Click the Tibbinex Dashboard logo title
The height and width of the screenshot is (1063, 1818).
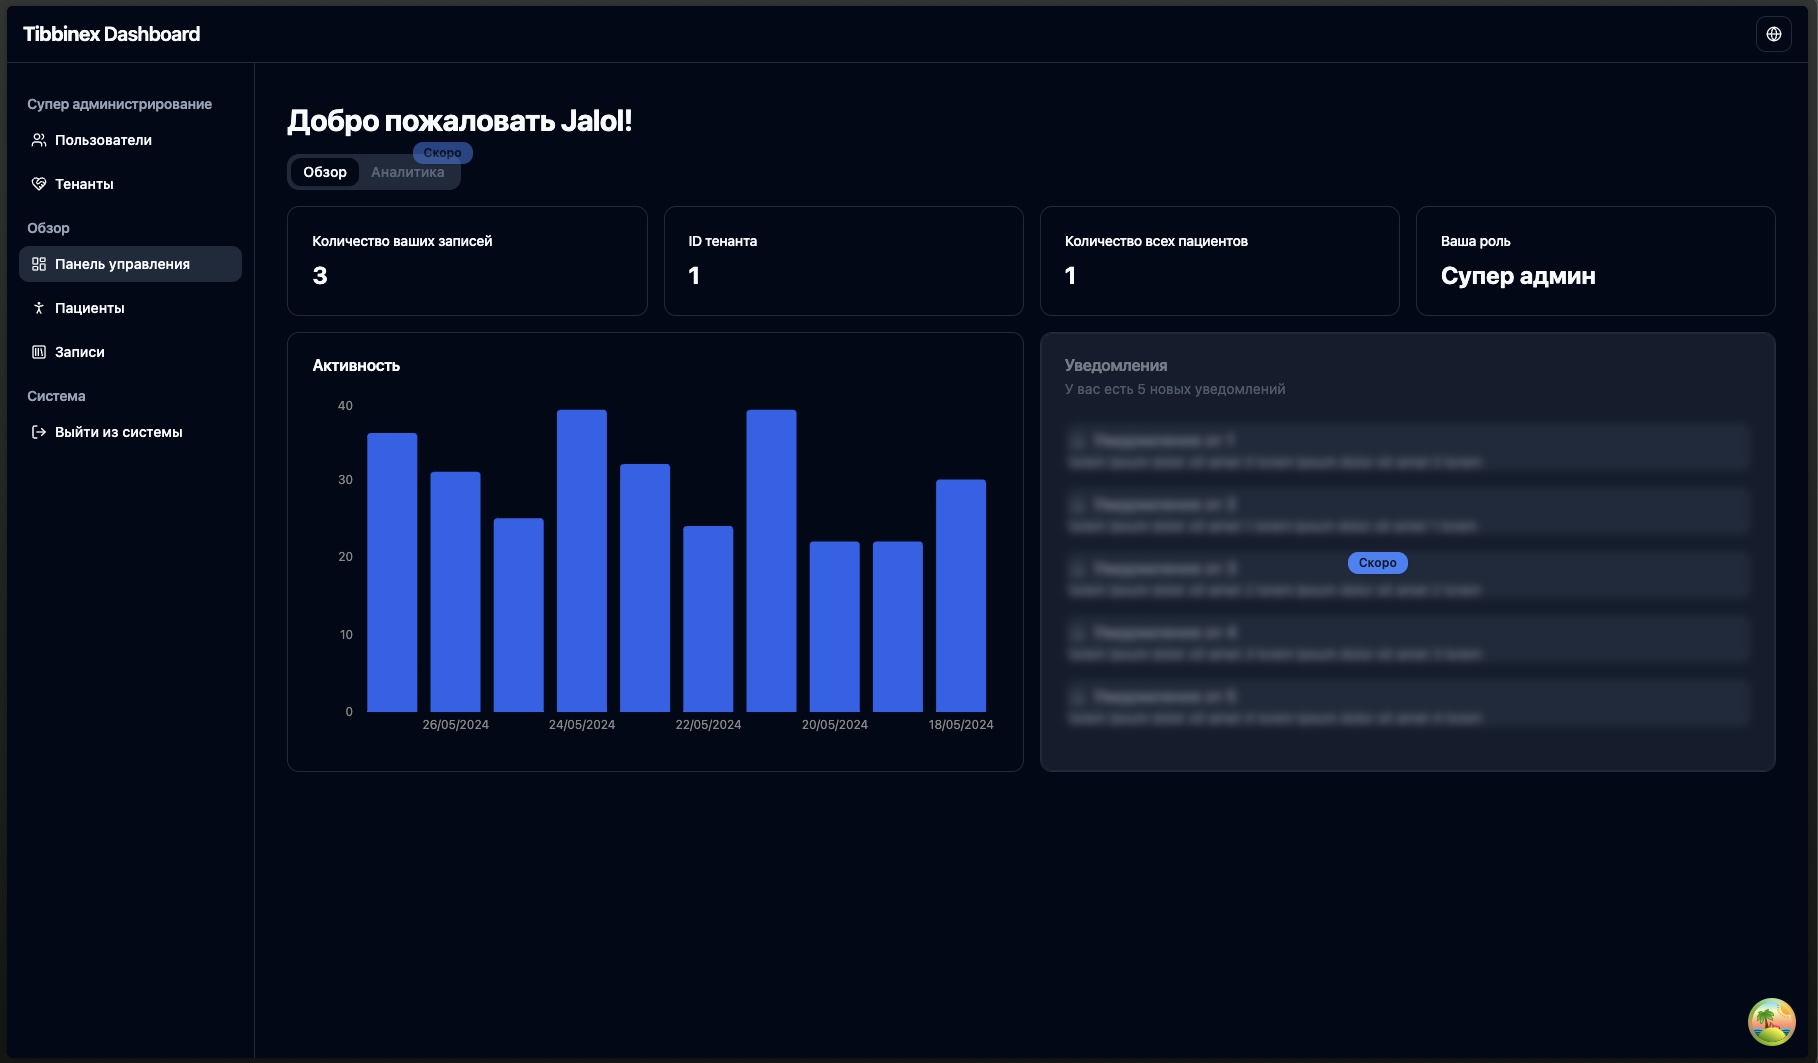pyautogui.click(x=111, y=34)
